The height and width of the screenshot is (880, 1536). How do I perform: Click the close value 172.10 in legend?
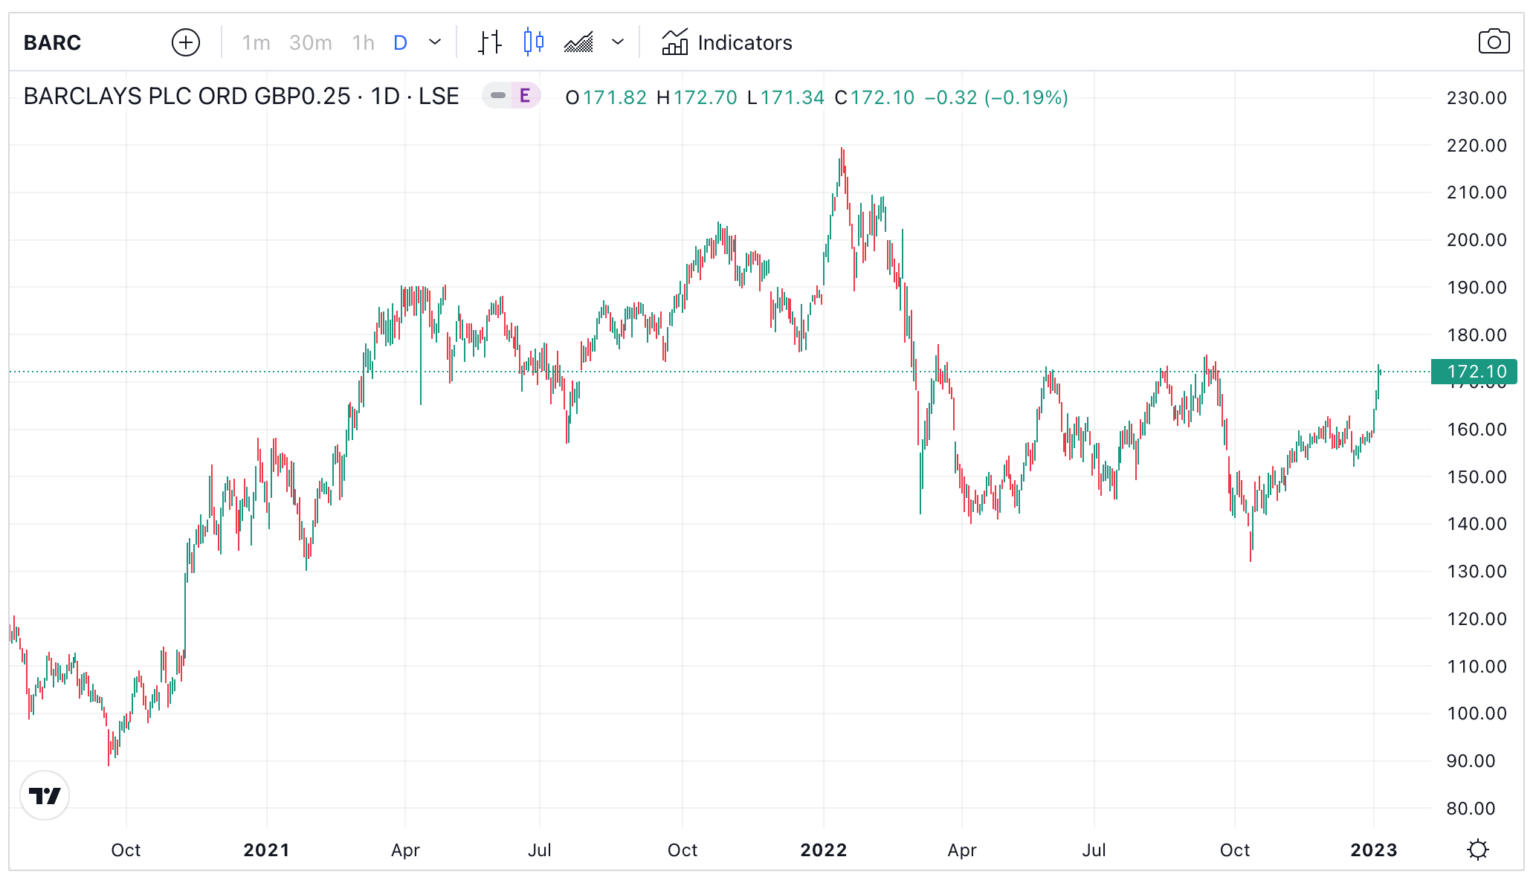click(x=882, y=98)
